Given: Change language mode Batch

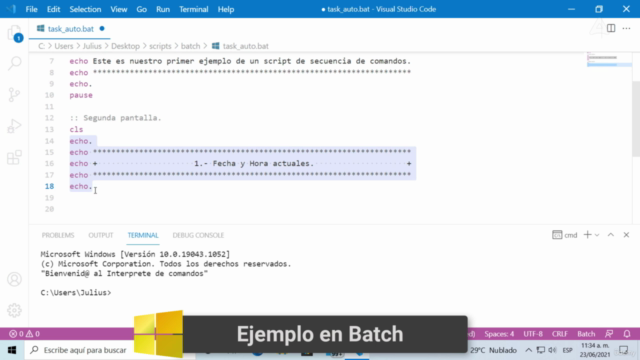Looking at the screenshot, I should 586,334.
